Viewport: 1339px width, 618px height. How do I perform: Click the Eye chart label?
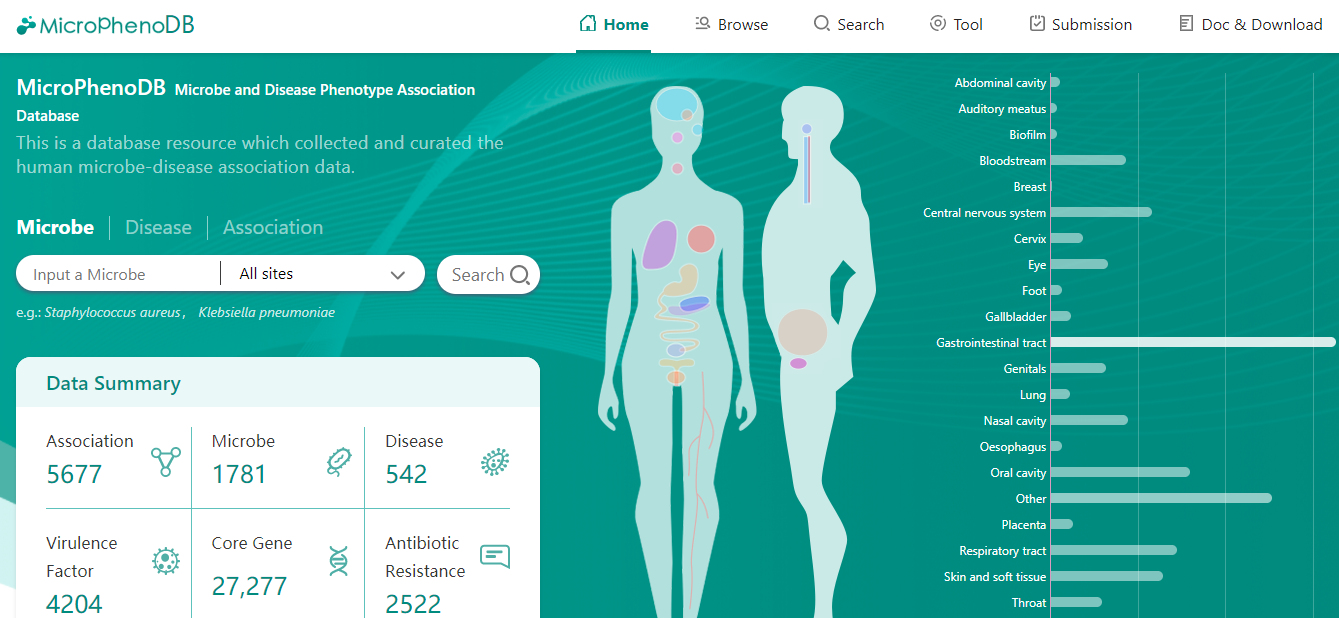click(1037, 265)
